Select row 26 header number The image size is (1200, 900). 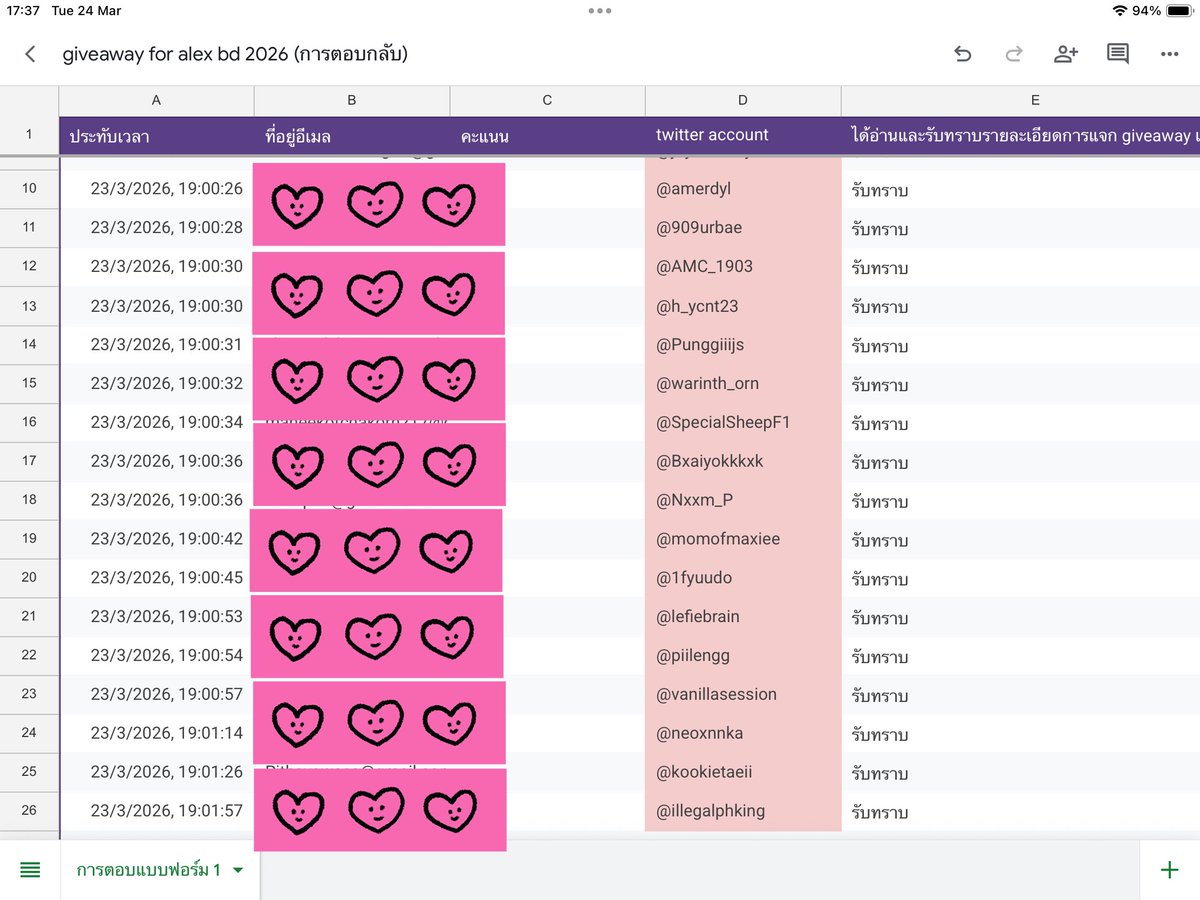click(x=29, y=810)
